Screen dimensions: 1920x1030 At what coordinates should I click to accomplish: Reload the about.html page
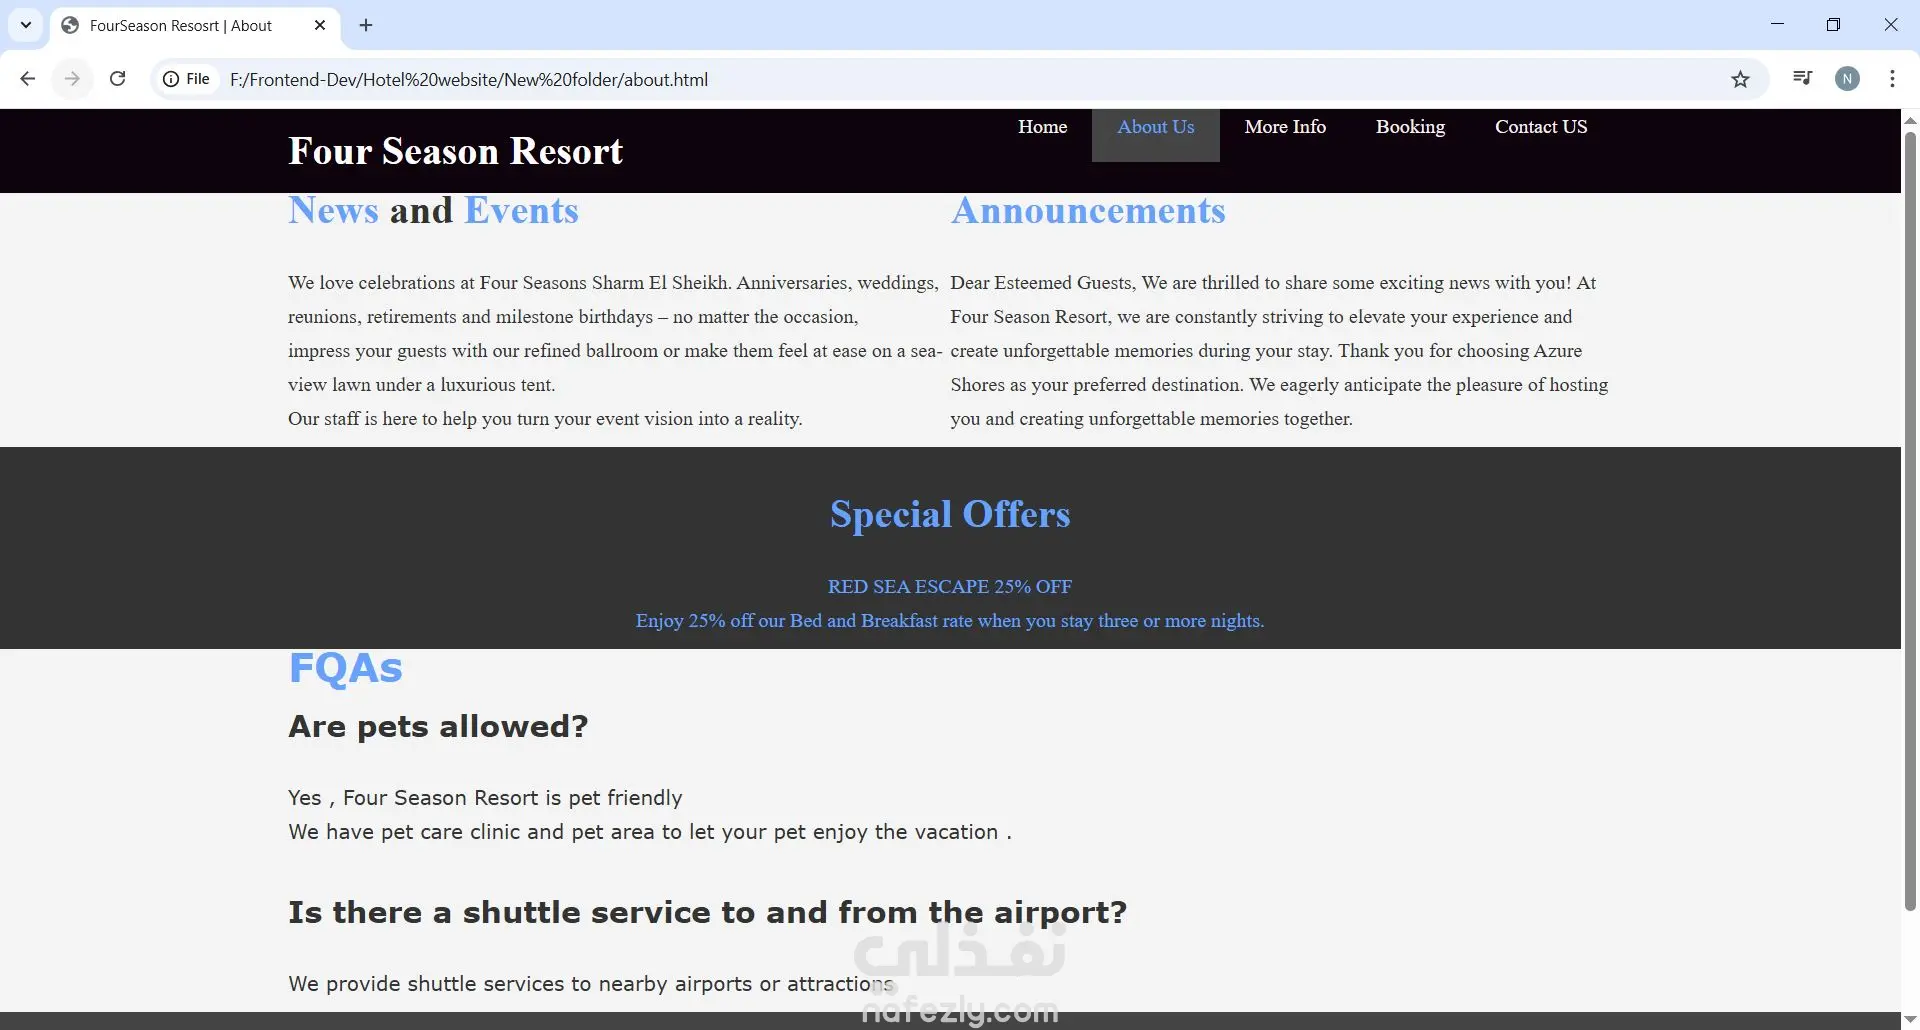point(117,79)
